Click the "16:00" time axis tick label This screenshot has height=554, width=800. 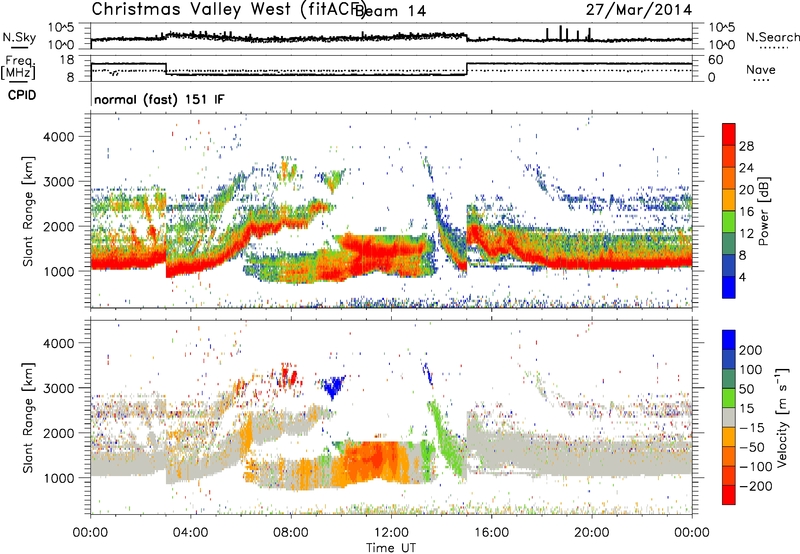pyautogui.click(x=491, y=533)
